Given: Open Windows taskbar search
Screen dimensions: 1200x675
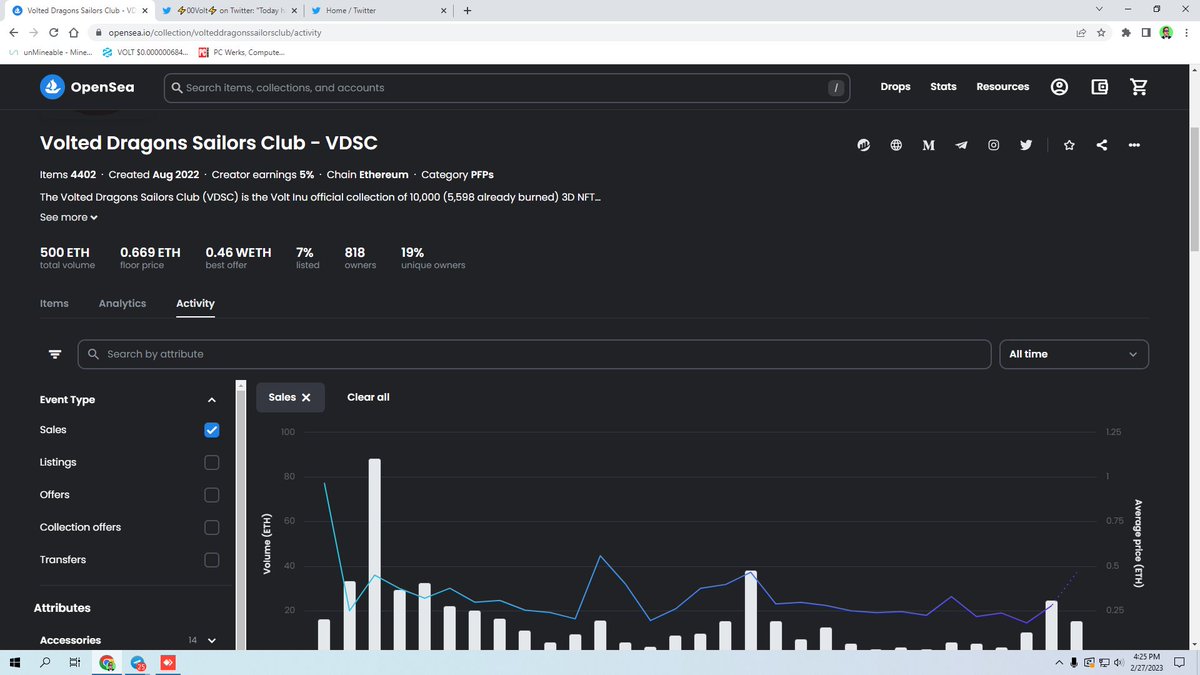Looking at the screenshot, I should coord(46,663).
